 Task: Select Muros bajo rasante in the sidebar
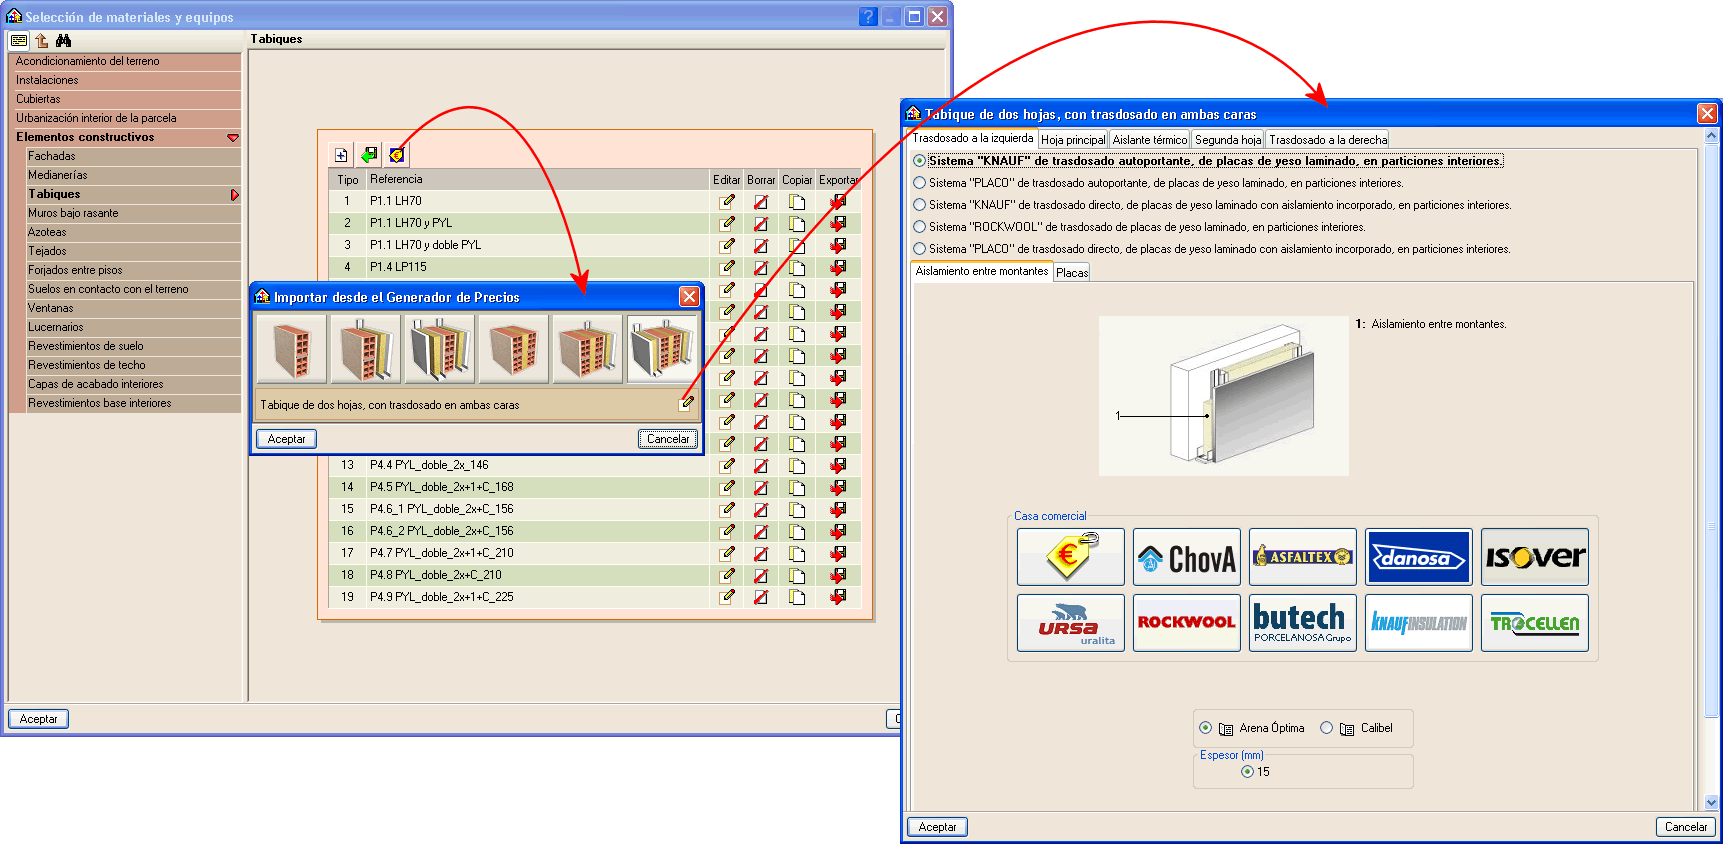134,213
